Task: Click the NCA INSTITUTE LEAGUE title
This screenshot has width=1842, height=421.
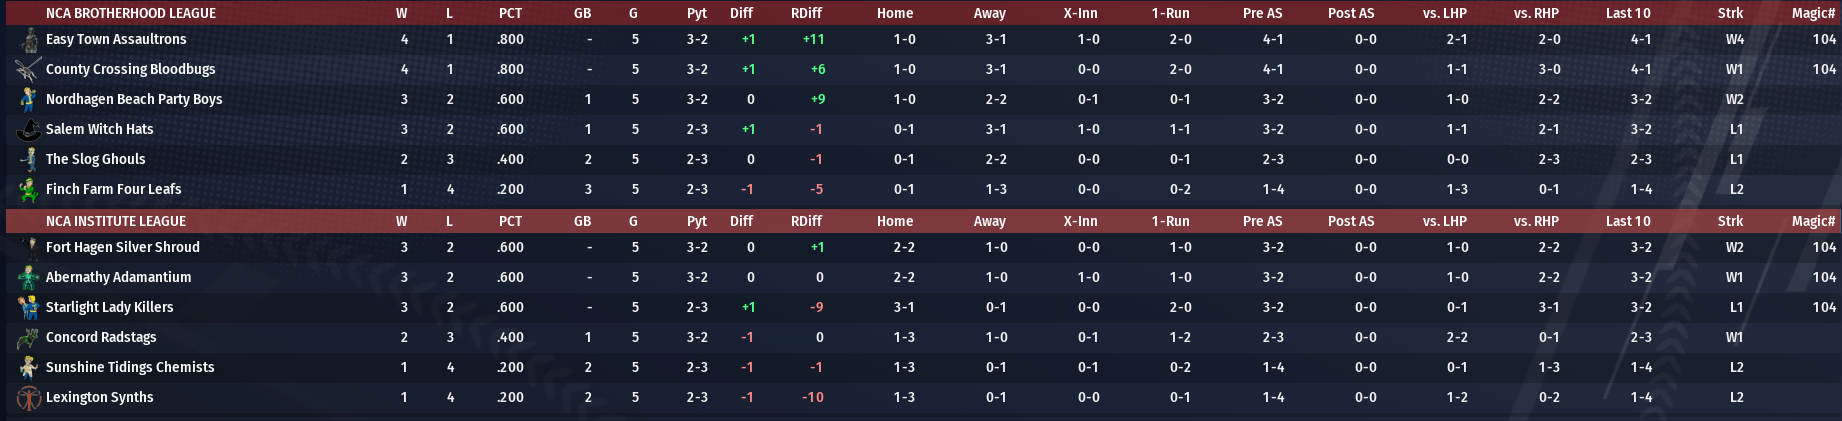Action: [116, 222]
